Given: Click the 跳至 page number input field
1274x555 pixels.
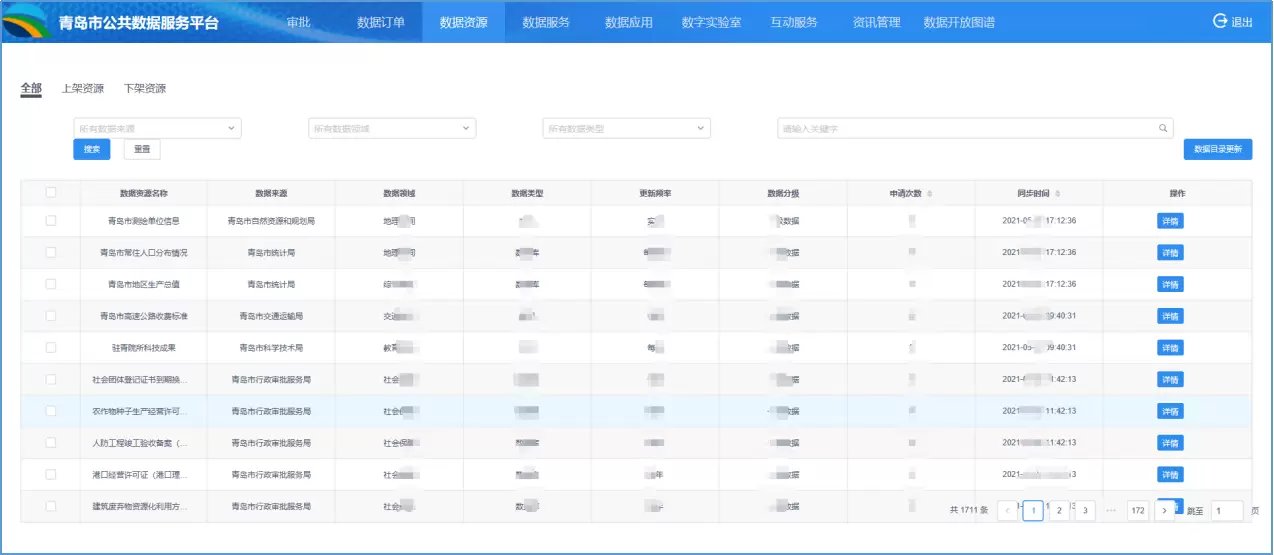Looking at the screenshot, I should pos(1226,510).
